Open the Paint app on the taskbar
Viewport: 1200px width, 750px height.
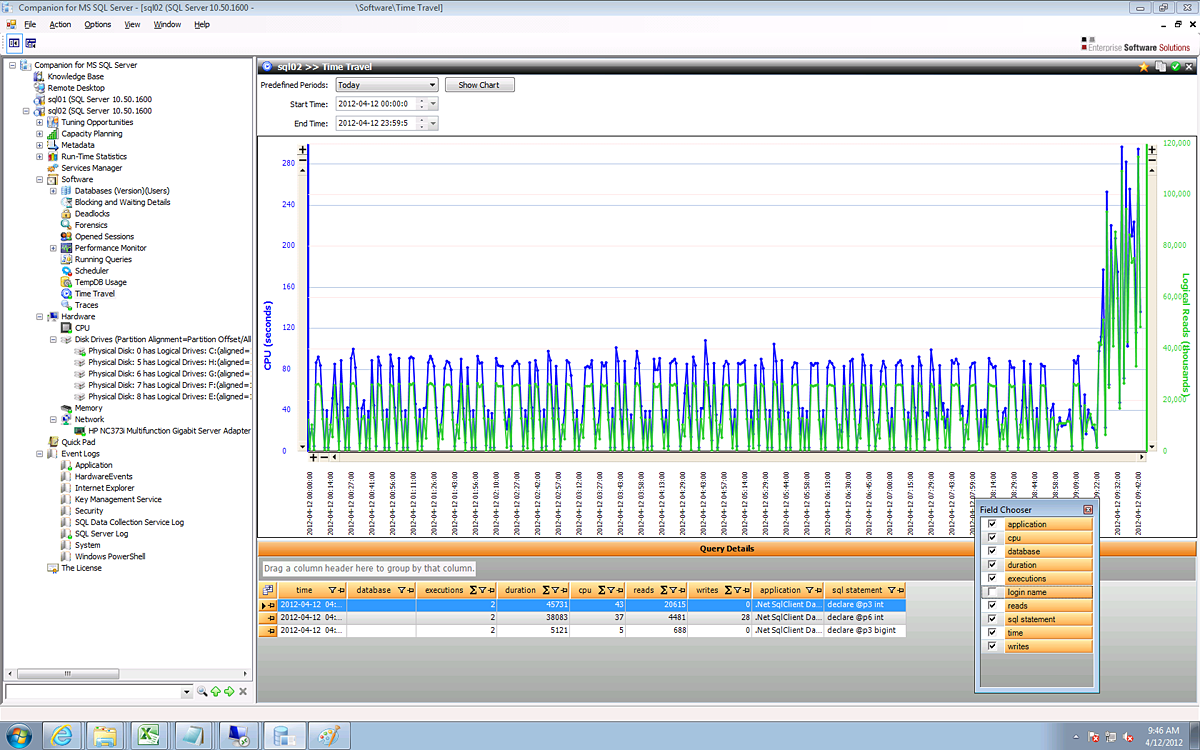[x=327, y=736]
